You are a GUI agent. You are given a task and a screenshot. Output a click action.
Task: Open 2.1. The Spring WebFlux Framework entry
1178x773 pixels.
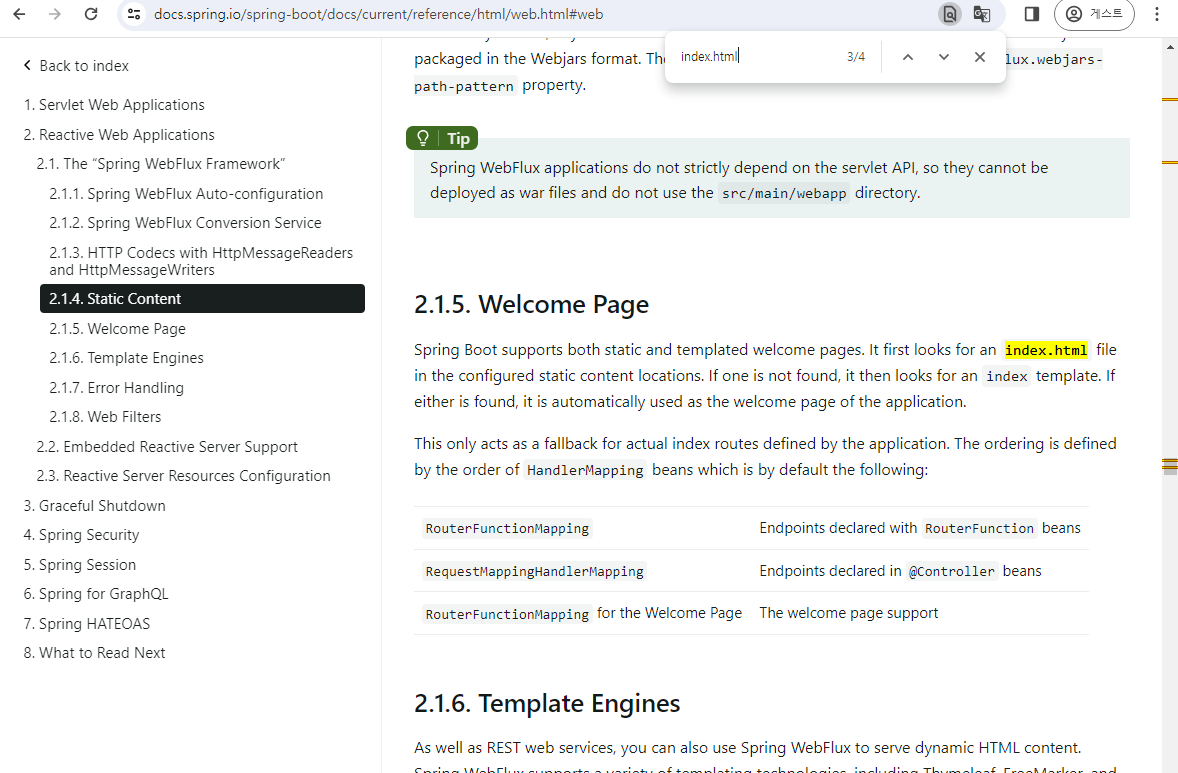[x=161, y=164]
